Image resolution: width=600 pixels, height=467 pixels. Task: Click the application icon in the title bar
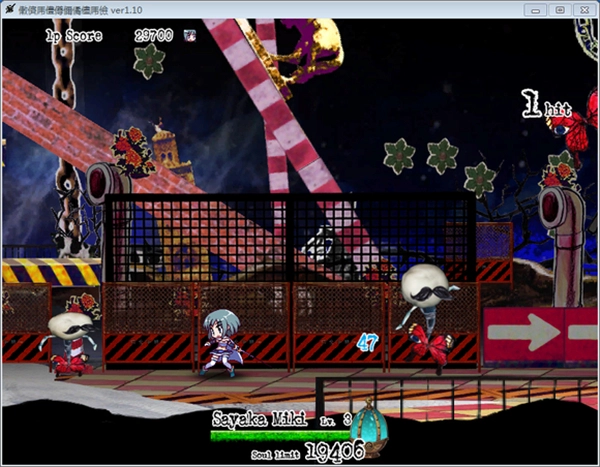coord(11,9)
